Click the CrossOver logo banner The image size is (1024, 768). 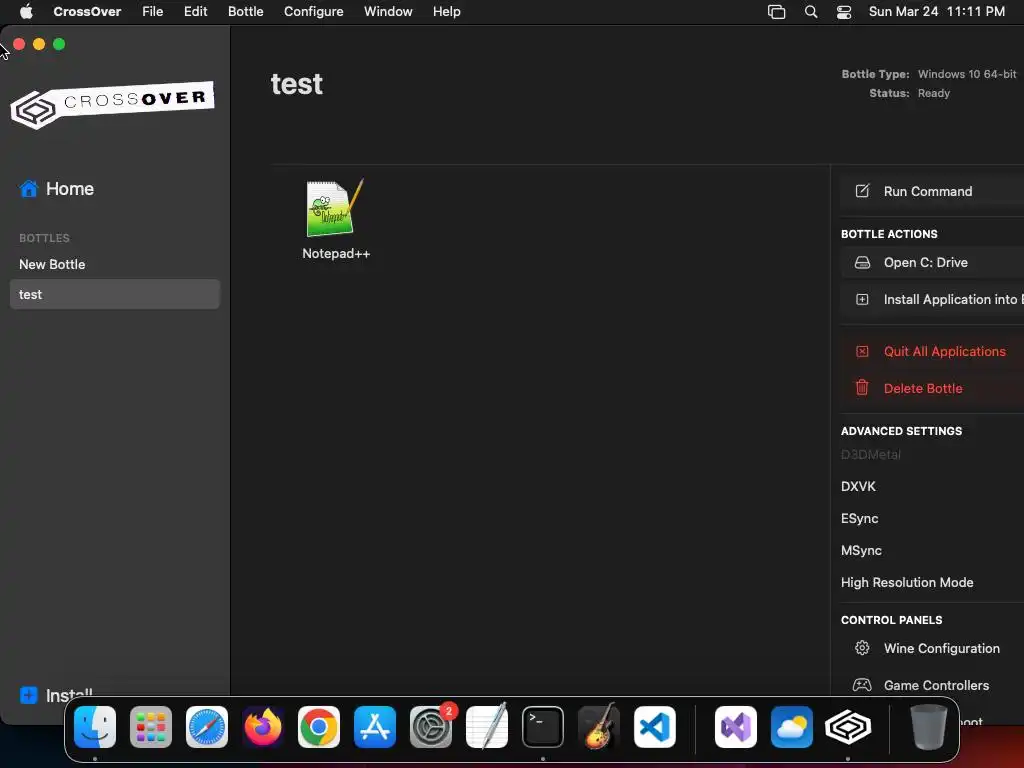coord(112,104)
